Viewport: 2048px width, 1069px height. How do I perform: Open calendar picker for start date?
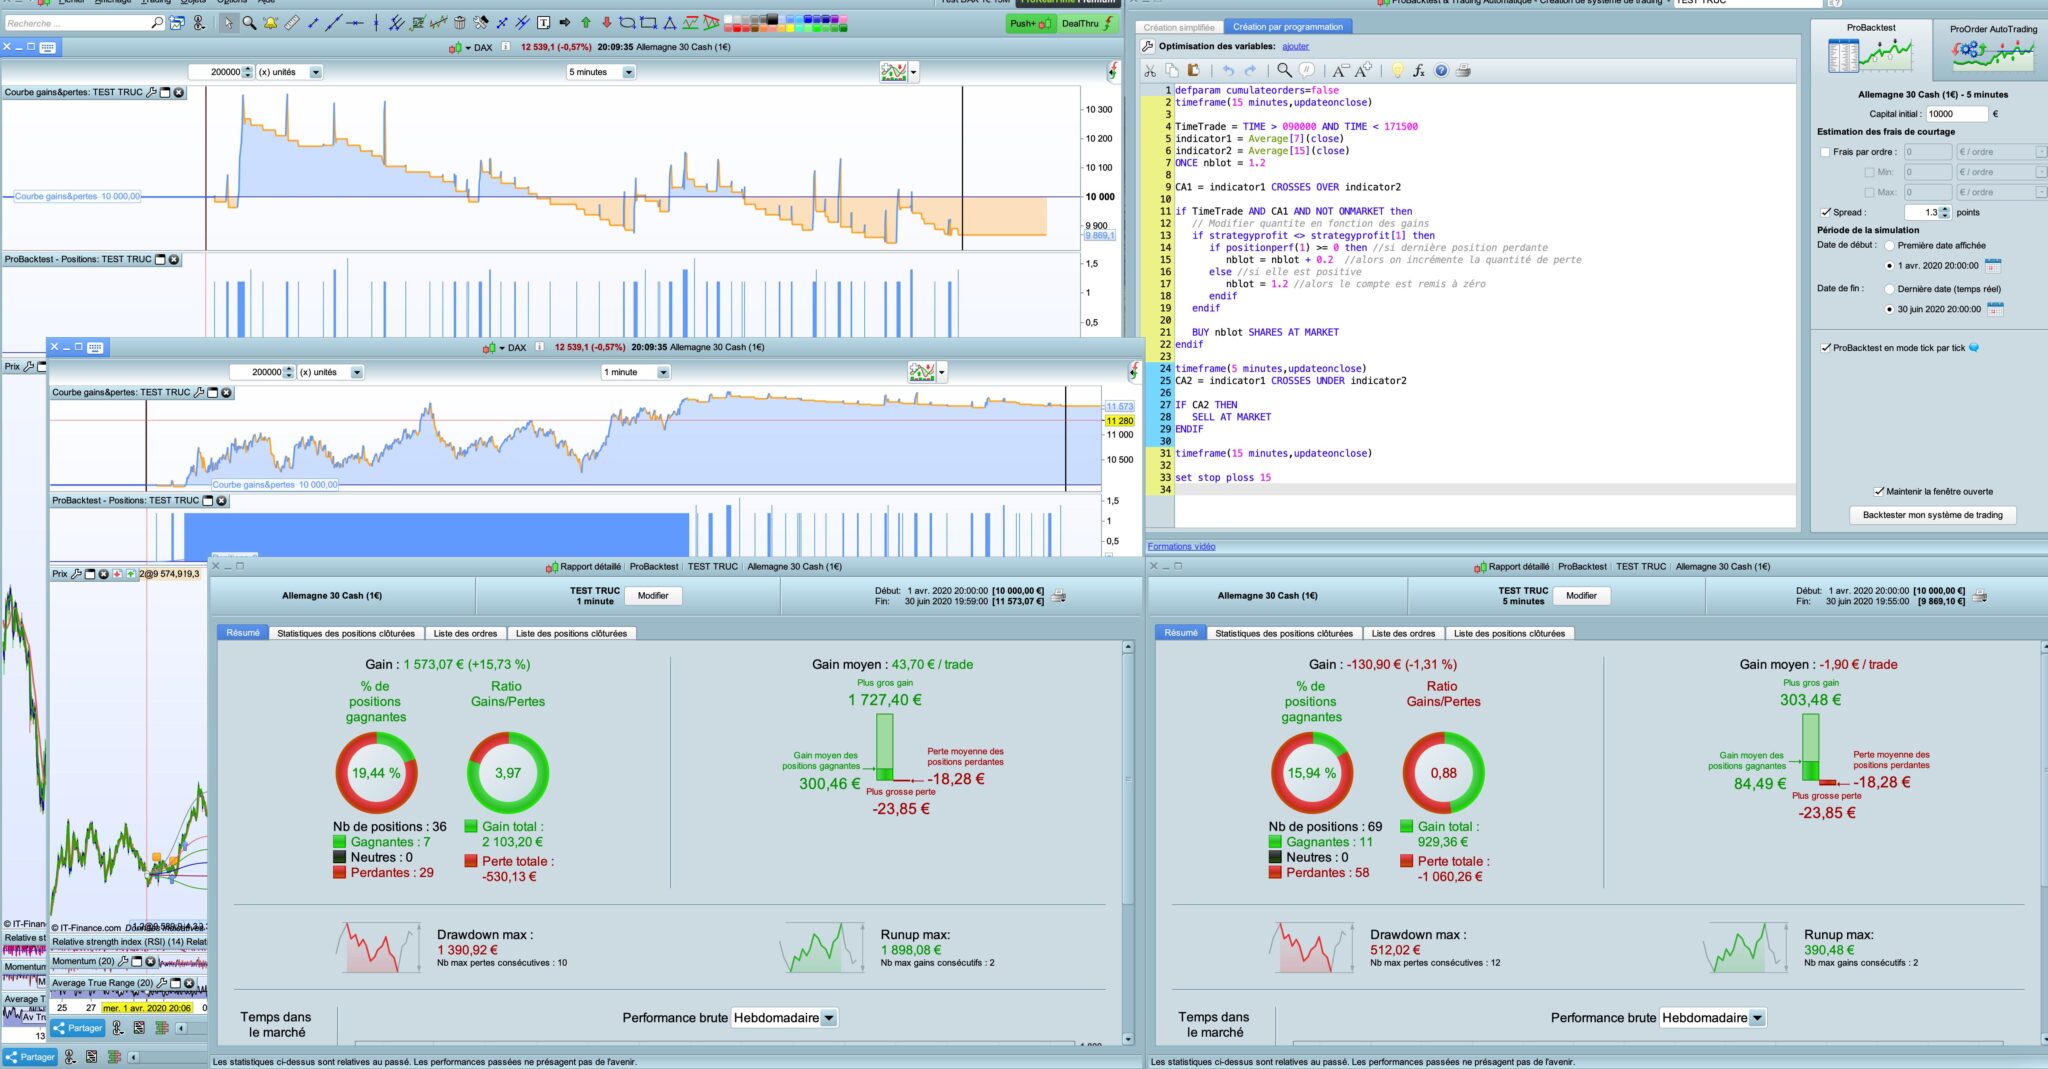point(1992,266)
